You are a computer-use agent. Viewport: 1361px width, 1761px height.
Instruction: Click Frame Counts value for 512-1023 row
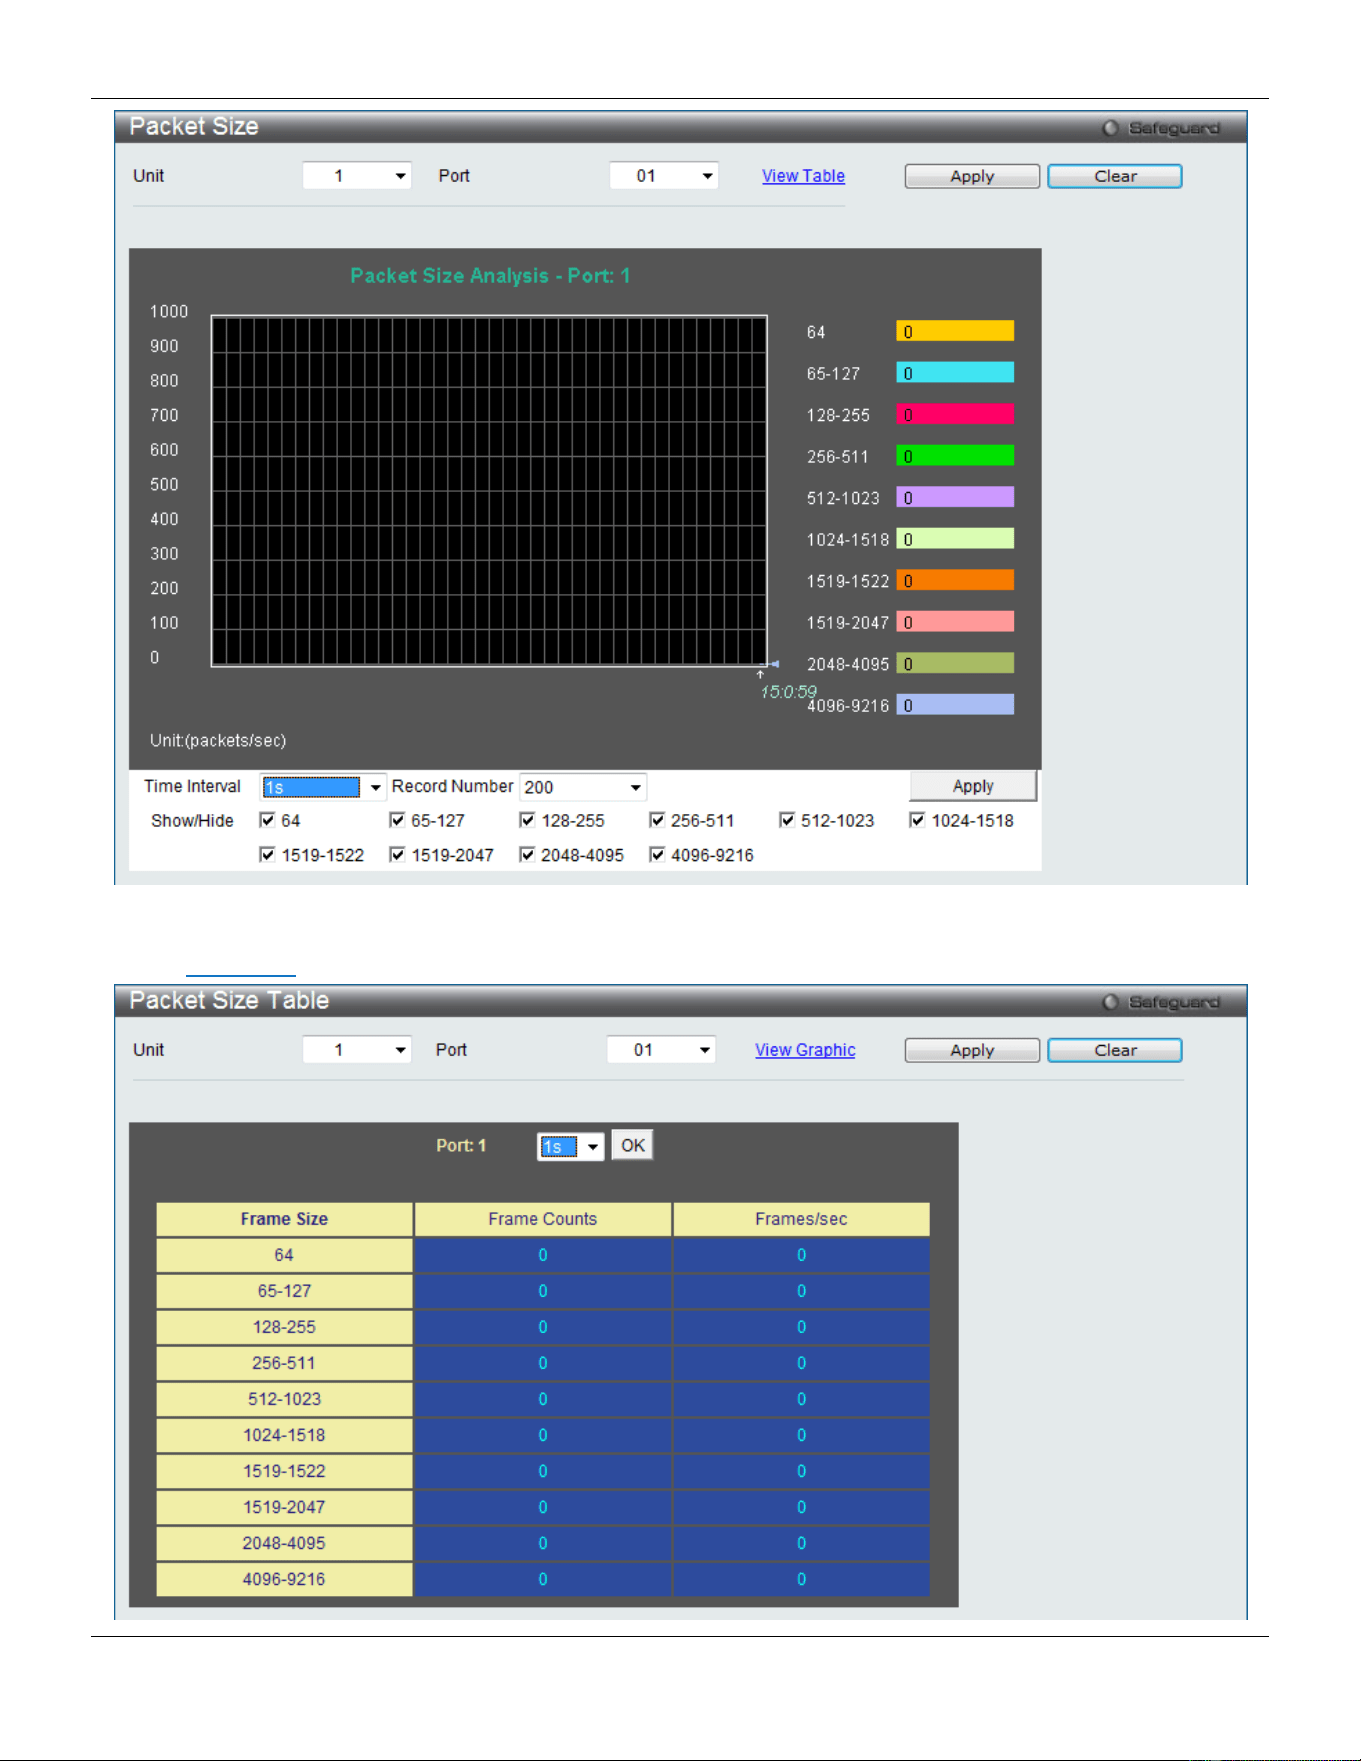click(x=543, y=1399)
